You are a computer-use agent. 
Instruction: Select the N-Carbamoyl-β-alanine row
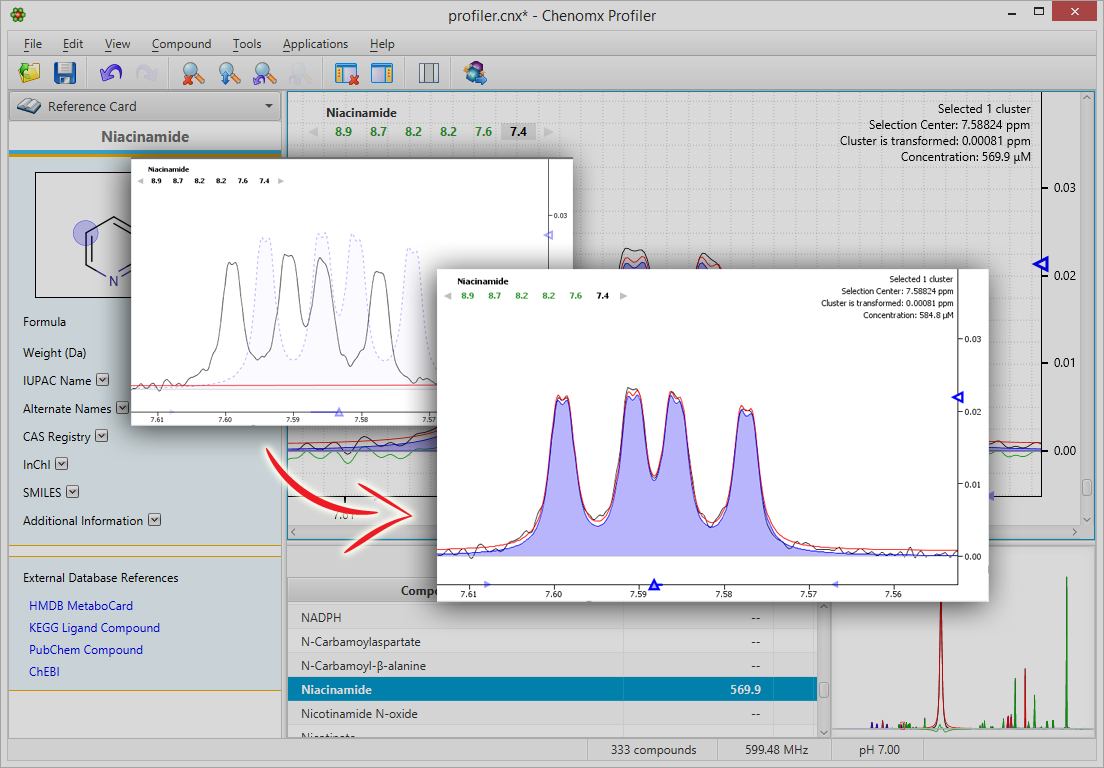[552, 665]
